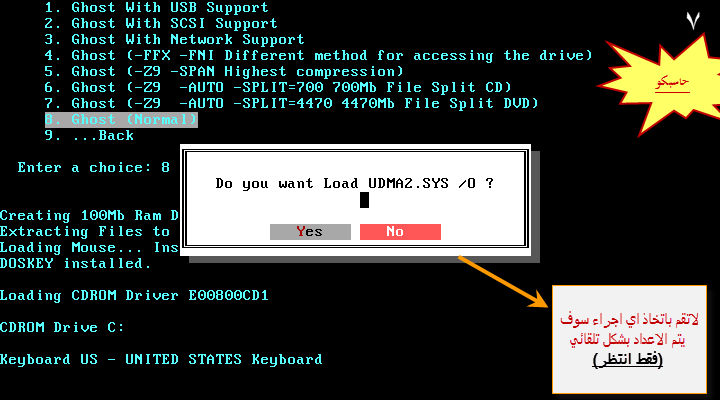Choose Ghost -Z9 -SPAN Highest compression

coord(224,72)
